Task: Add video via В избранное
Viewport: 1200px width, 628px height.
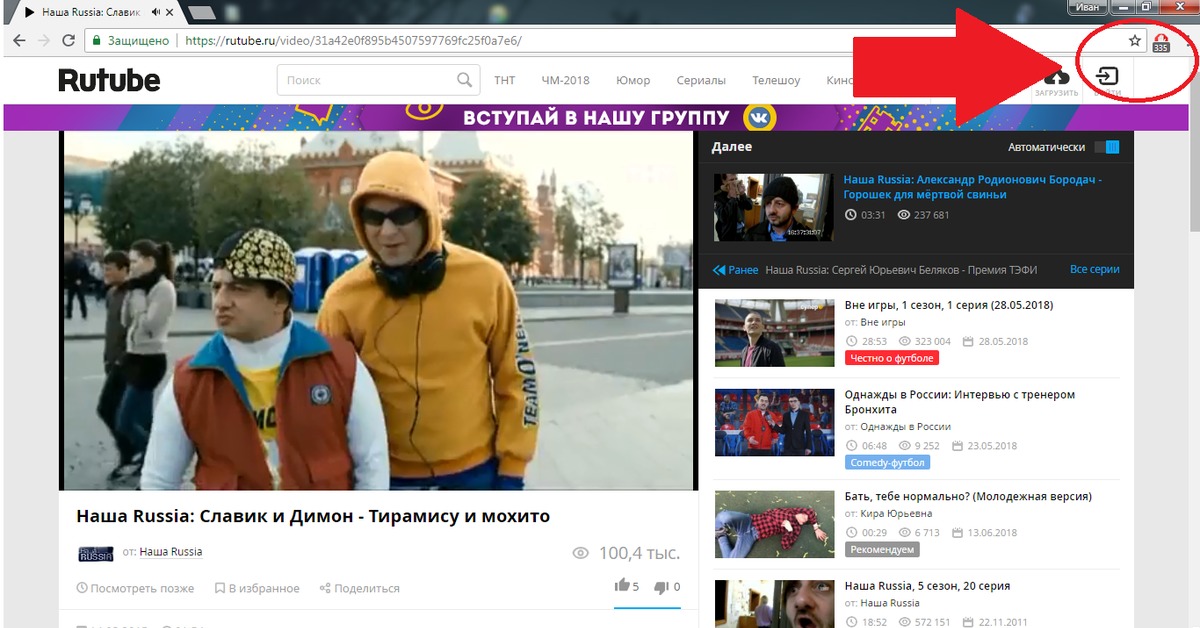Action: 257,588
